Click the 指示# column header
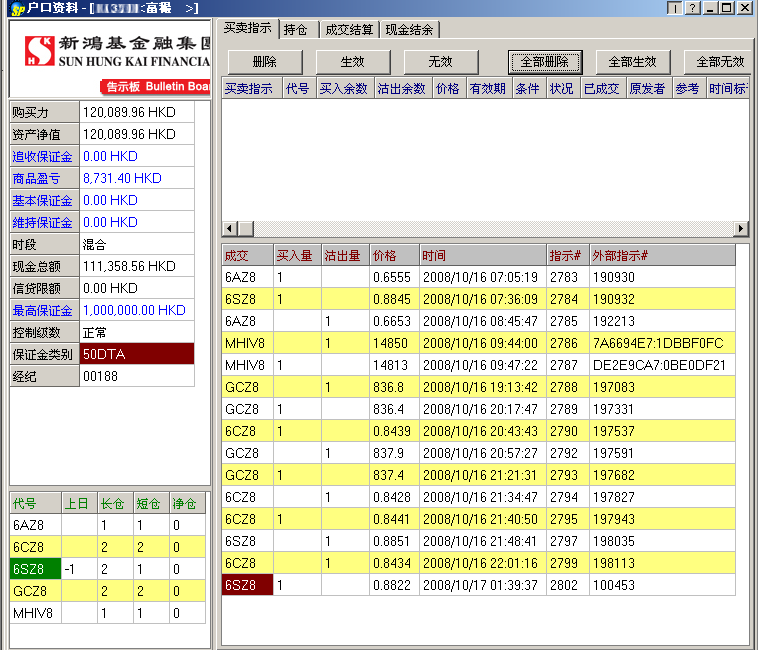 [567, 255]
